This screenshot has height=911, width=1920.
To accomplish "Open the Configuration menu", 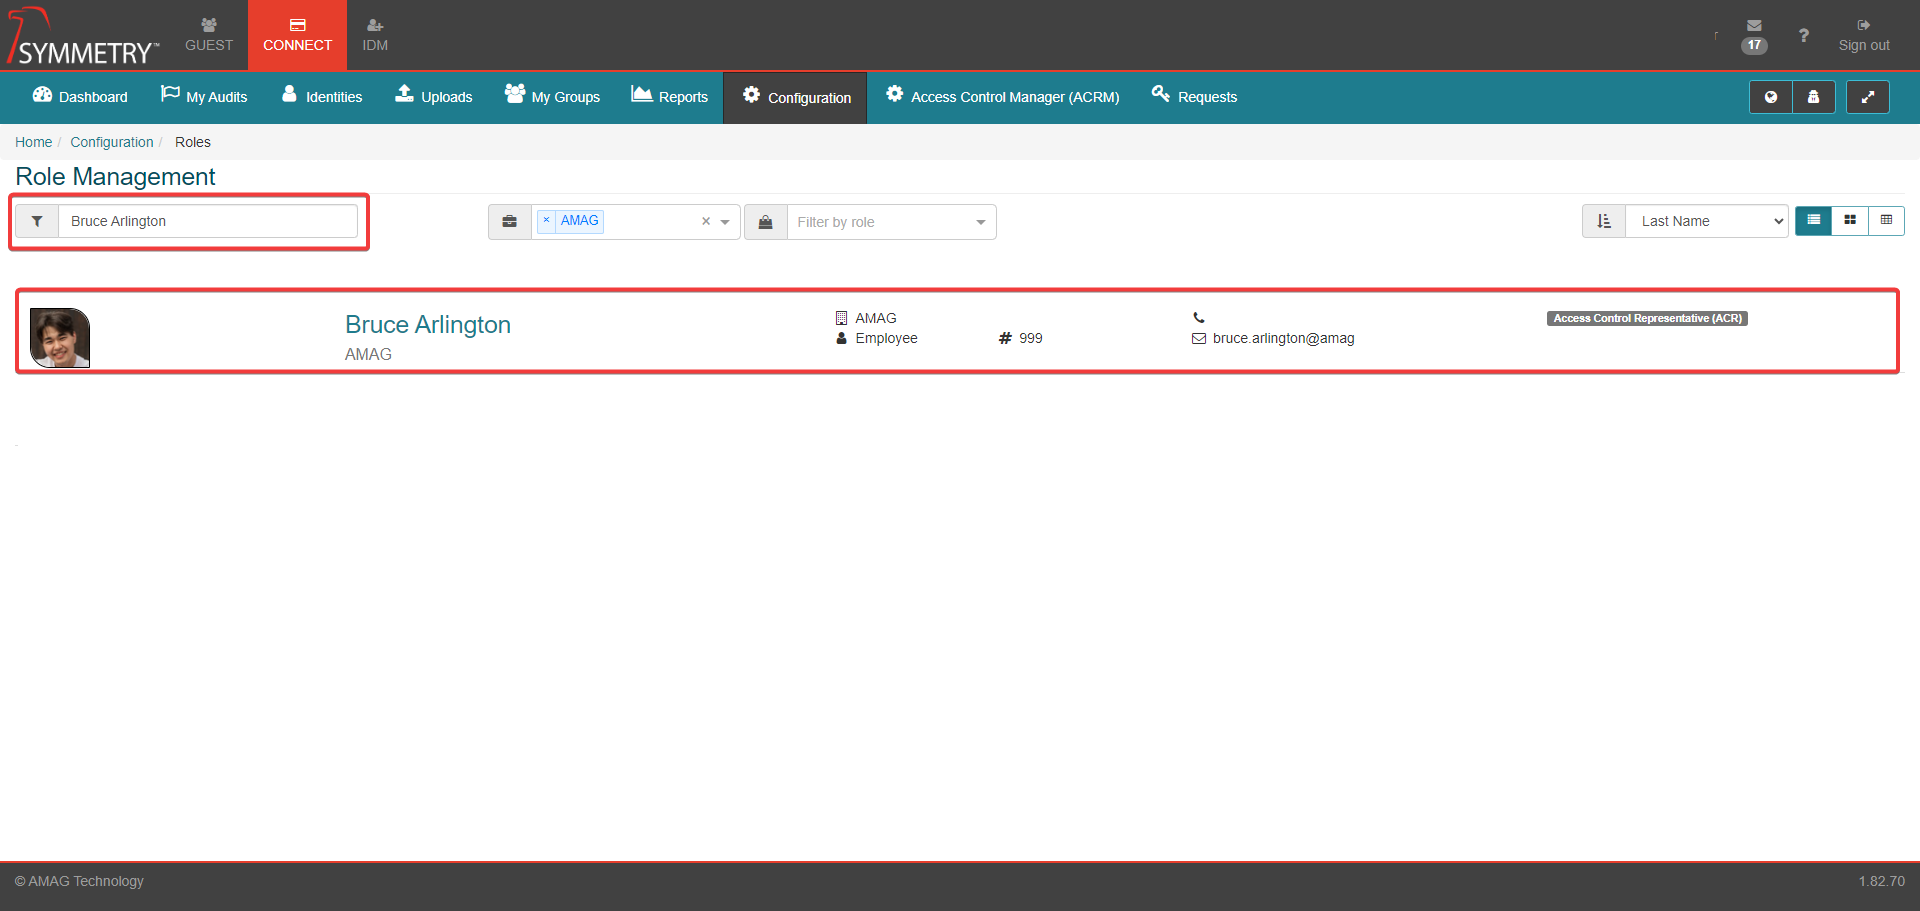I will click(795, 98).
